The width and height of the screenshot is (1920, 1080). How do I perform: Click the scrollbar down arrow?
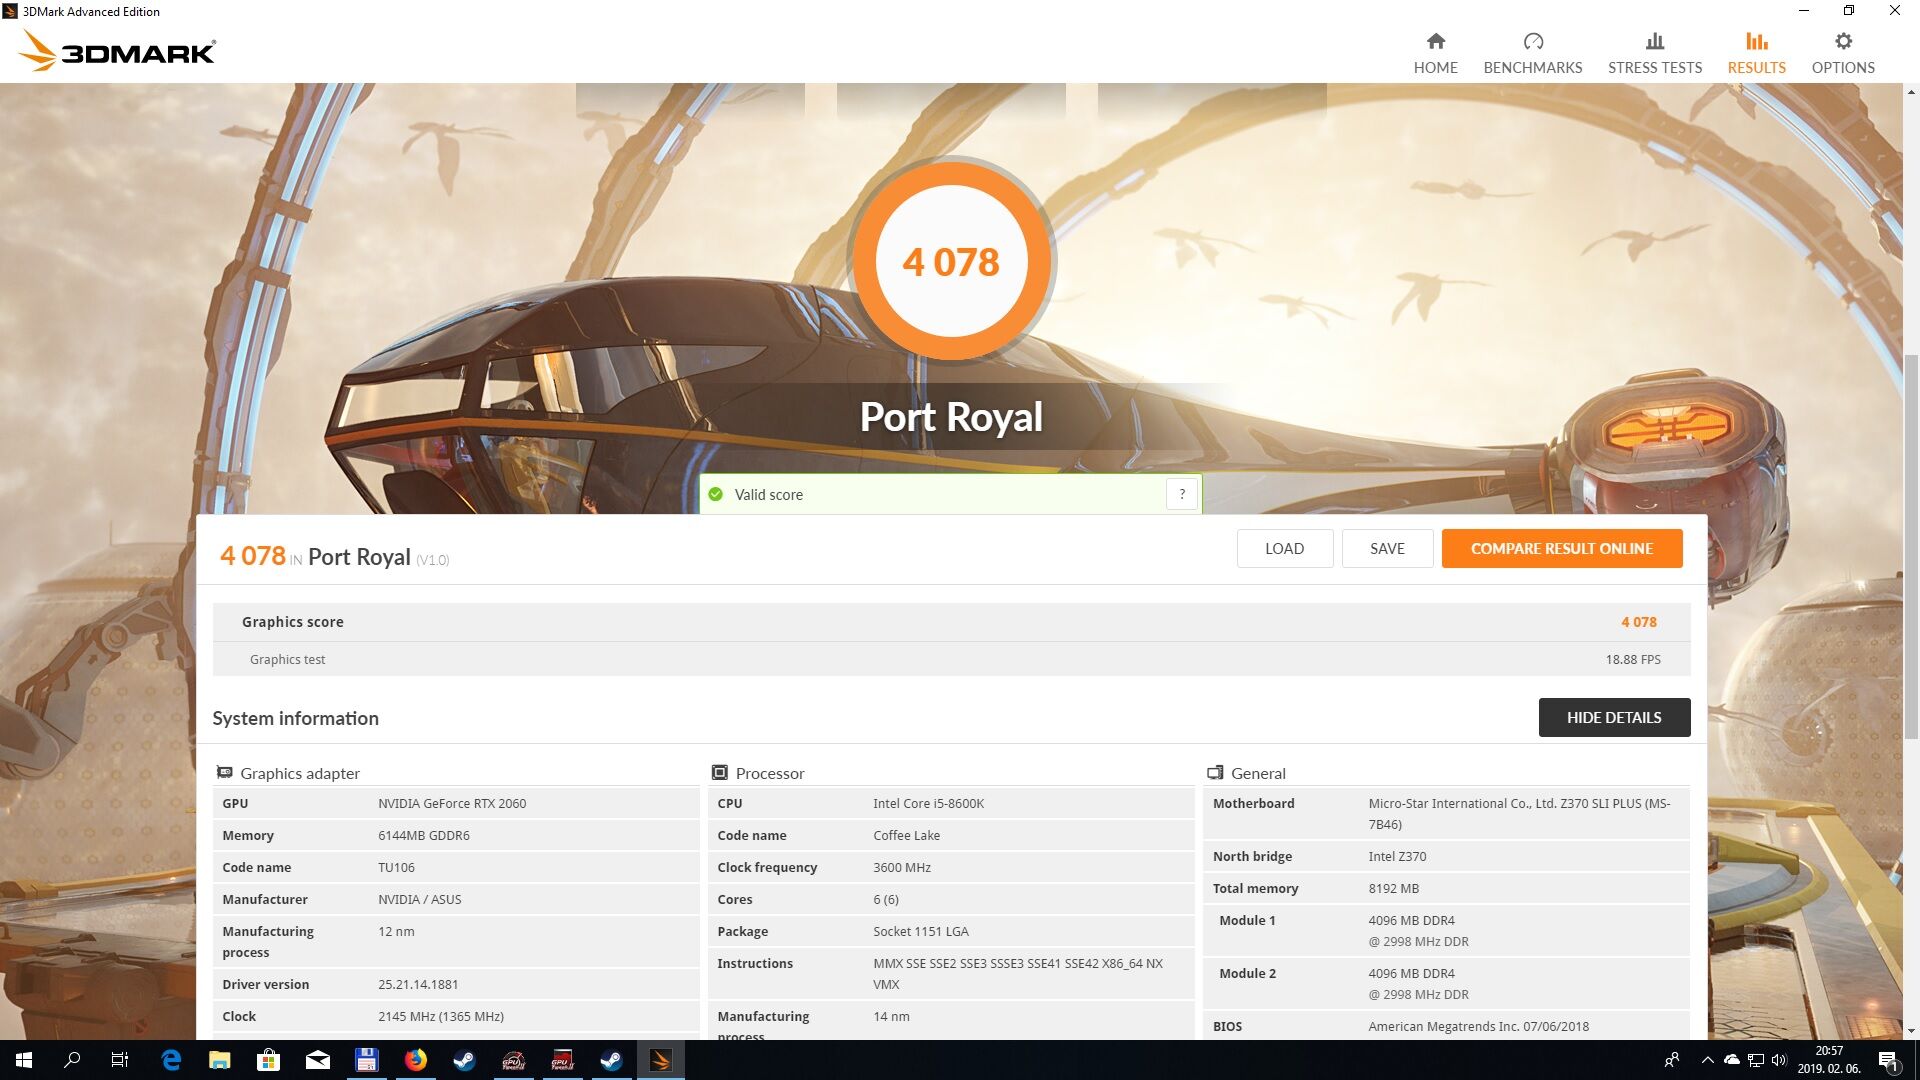pyautogui.click(x=1911, y=1031)
